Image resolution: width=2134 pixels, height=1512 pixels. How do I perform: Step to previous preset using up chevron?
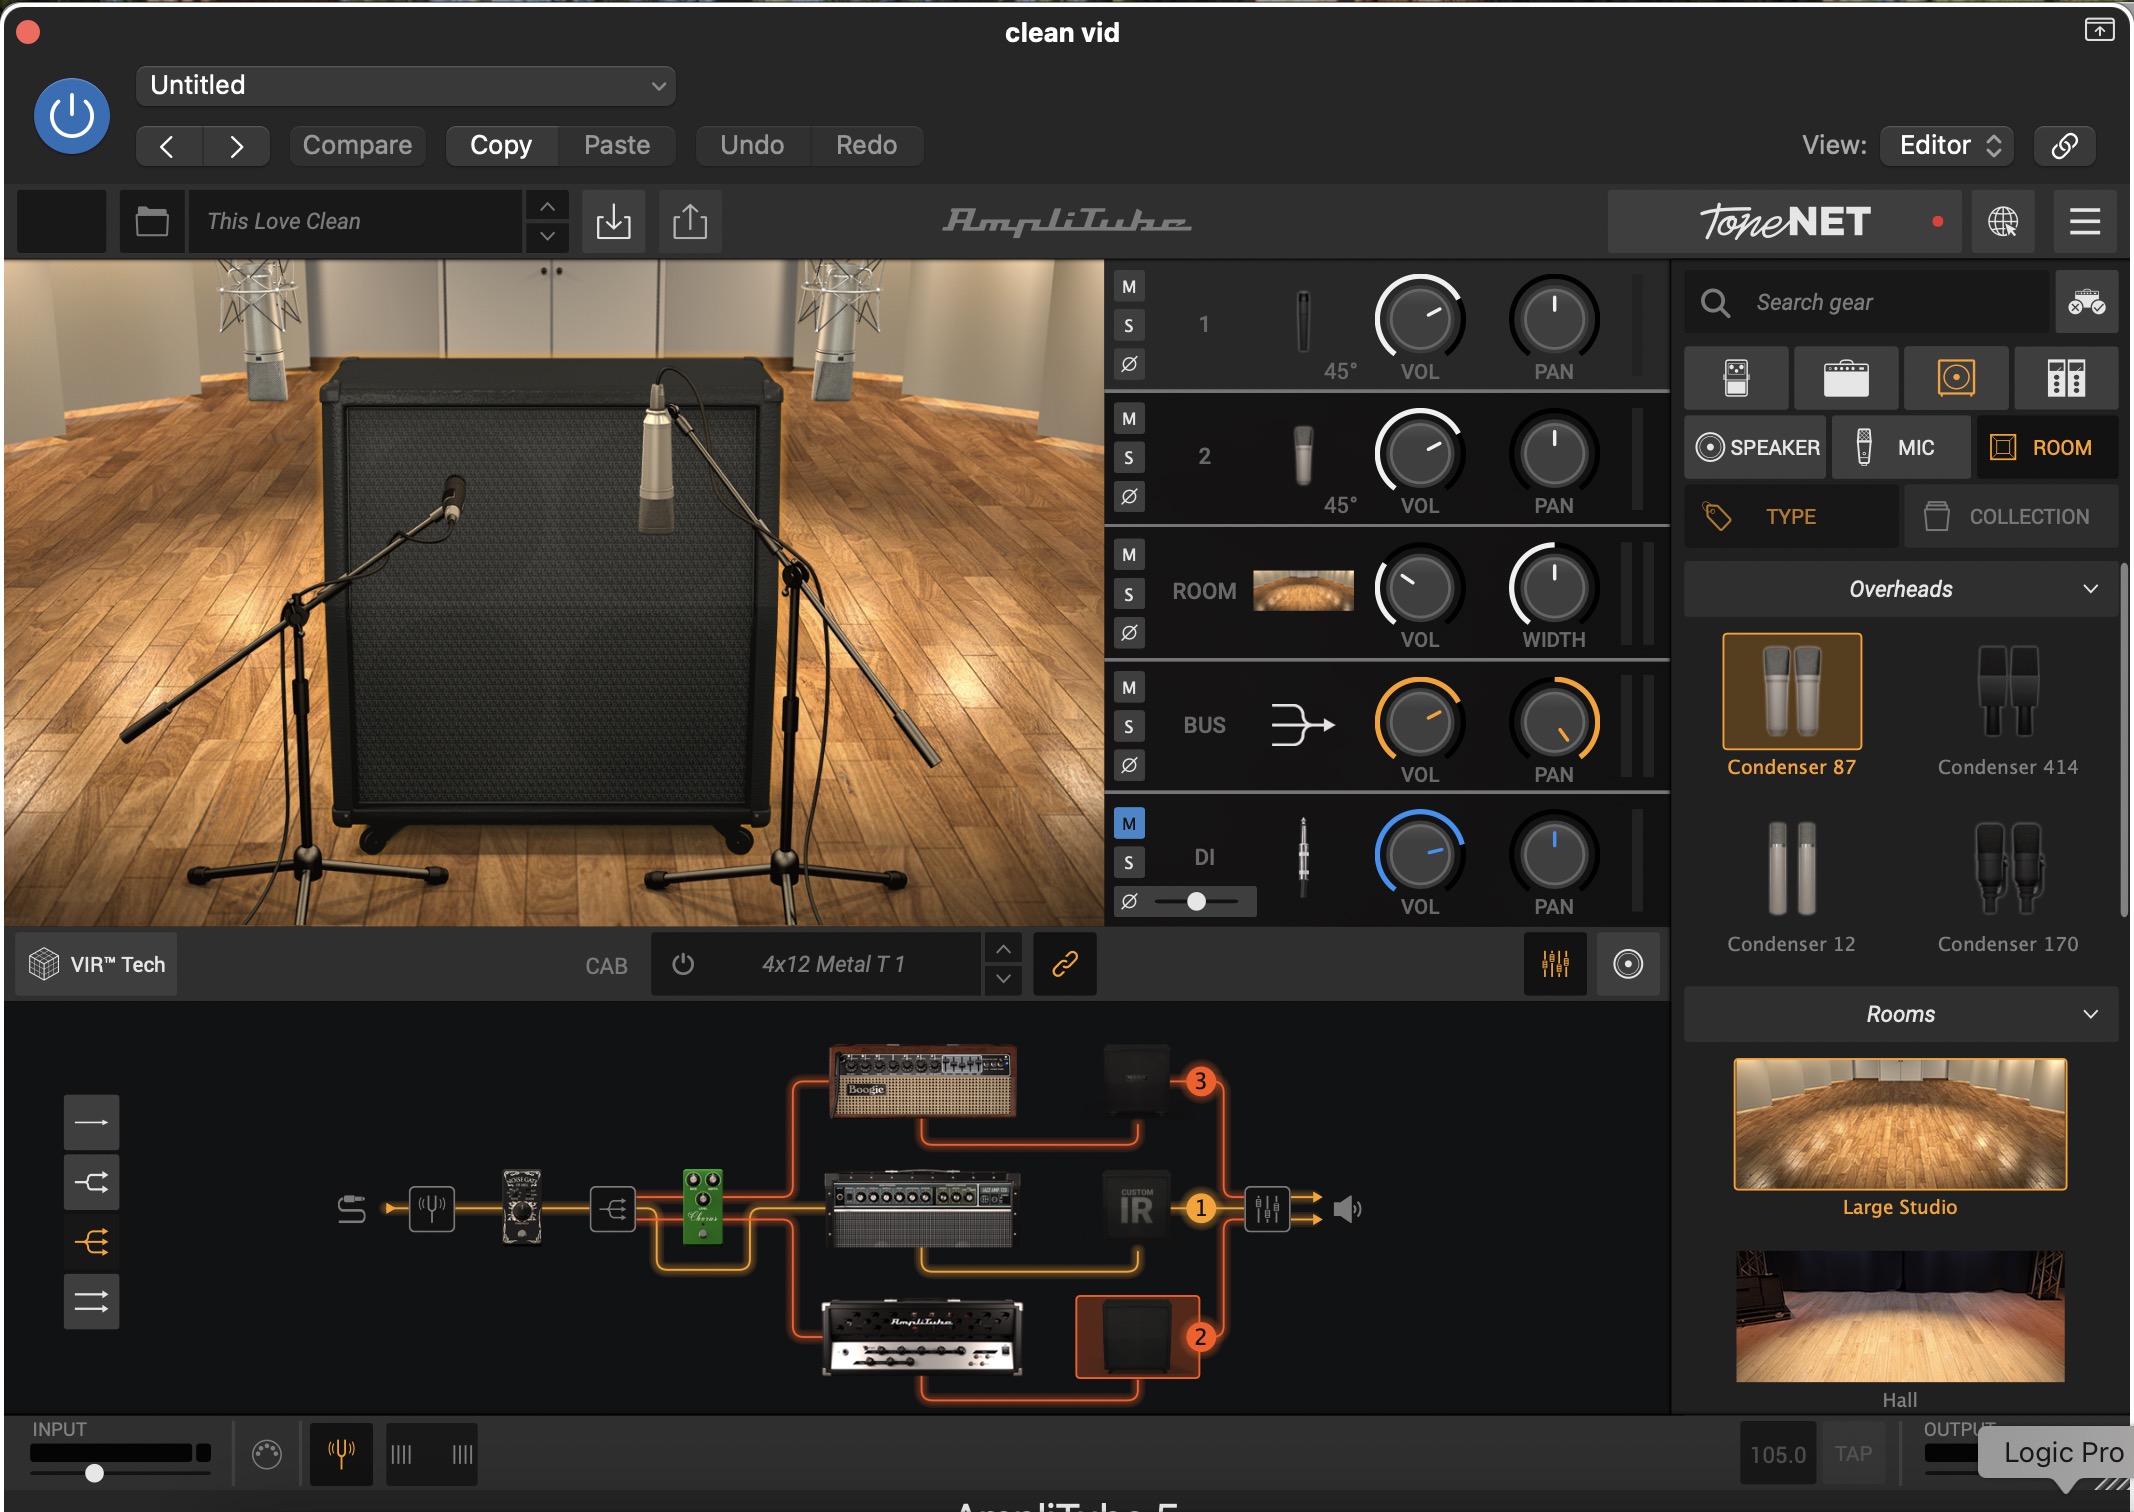(x=547, y=206)
